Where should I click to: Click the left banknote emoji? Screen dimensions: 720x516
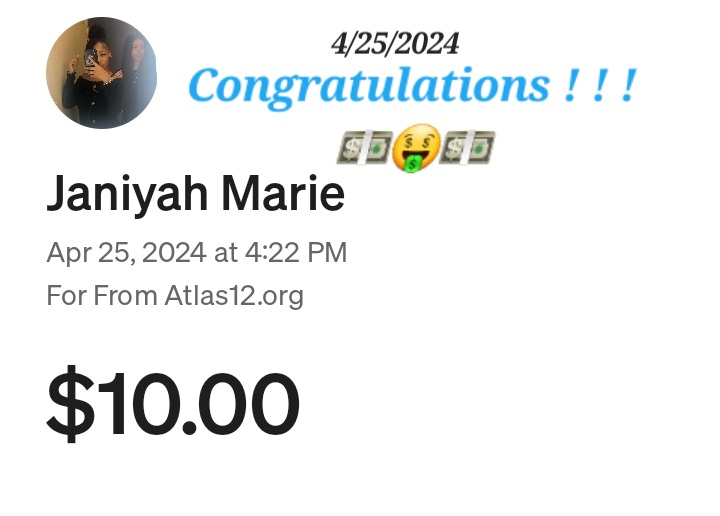[x=365, y=147]
